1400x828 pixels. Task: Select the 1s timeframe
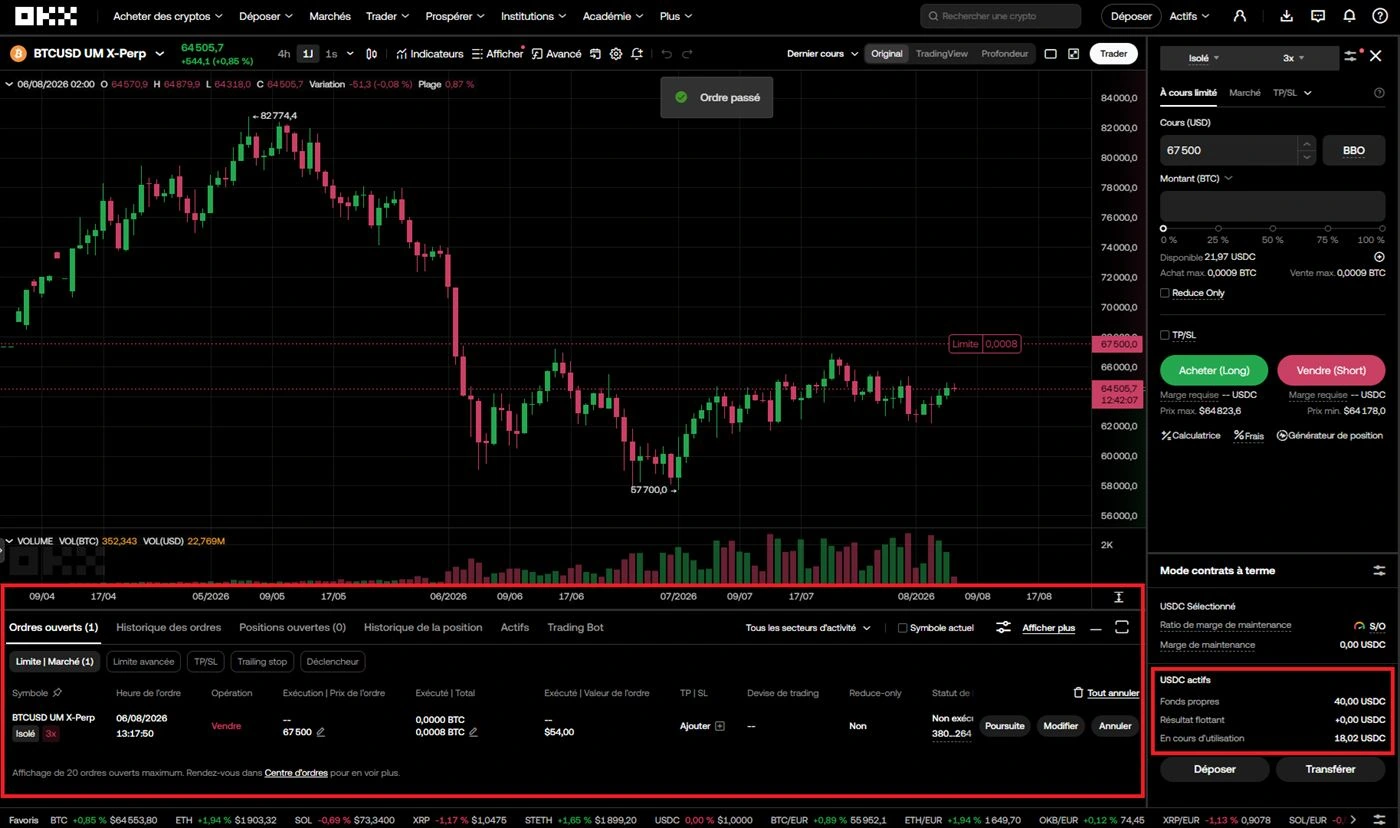click(x=331, y=54)
